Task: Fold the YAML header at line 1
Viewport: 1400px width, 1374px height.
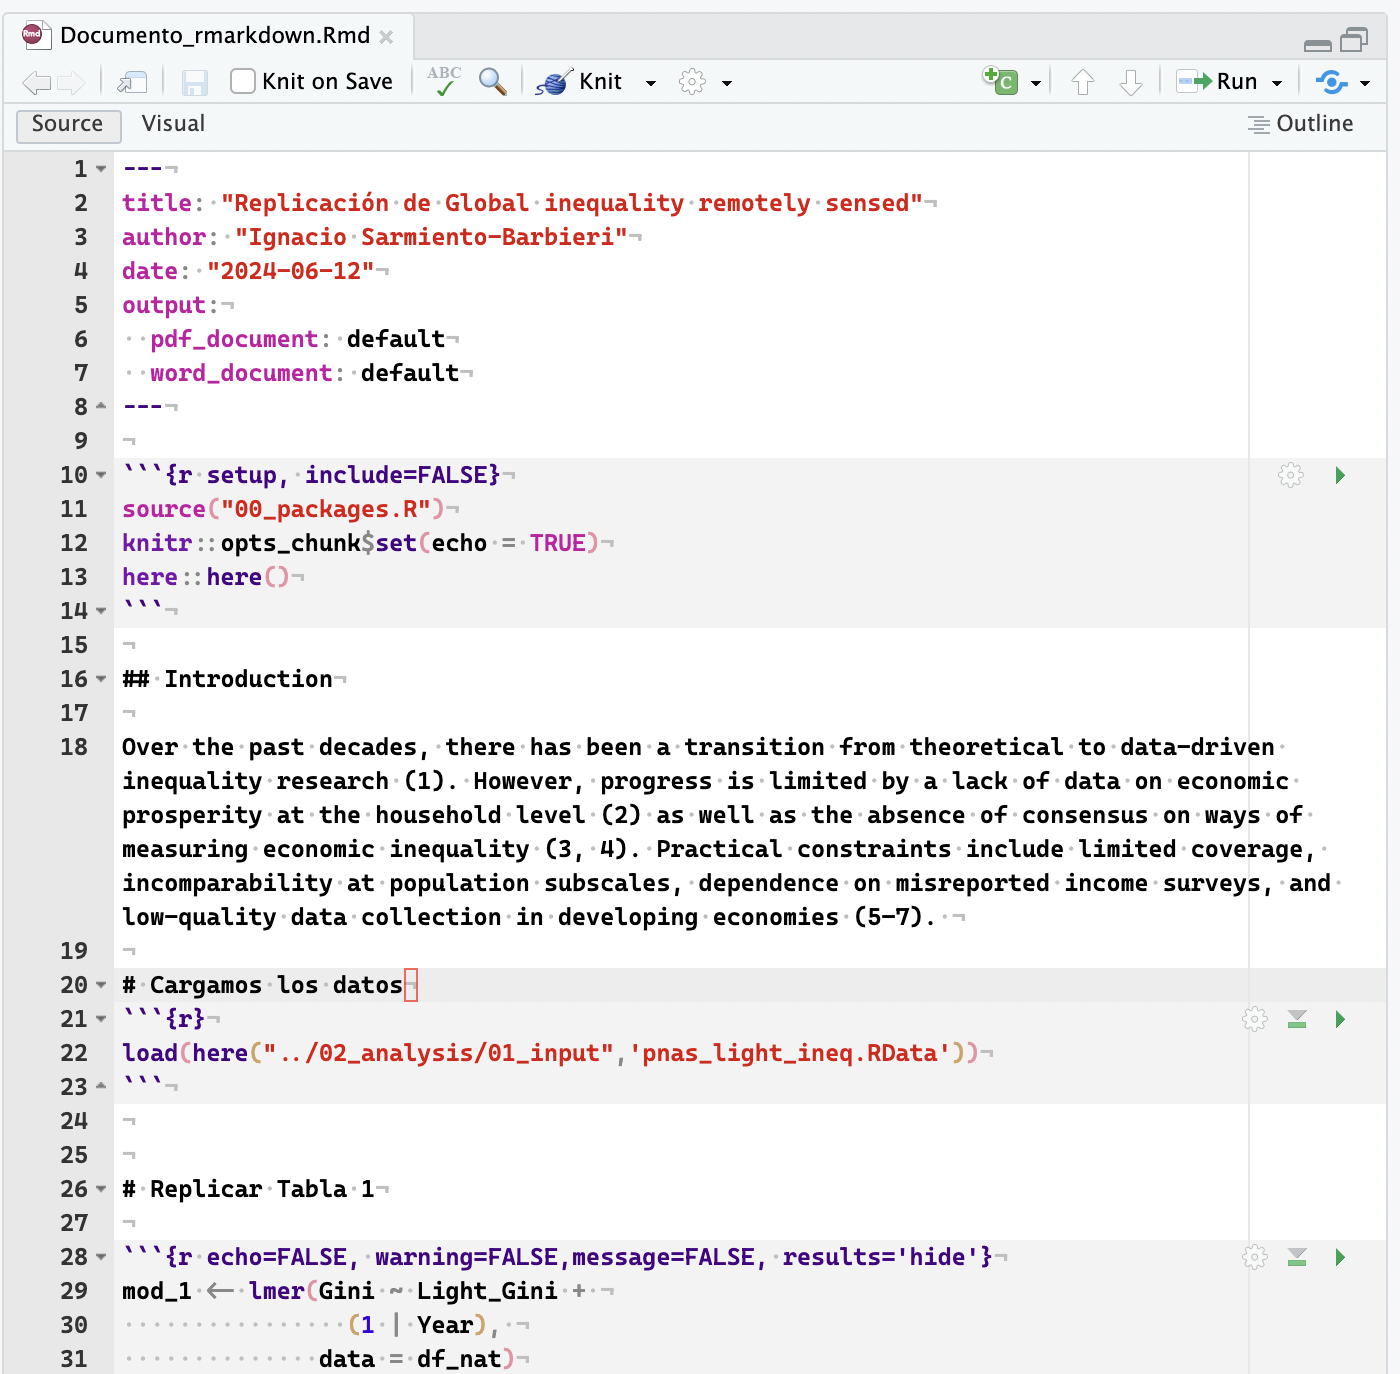Action: click(101, 169)
